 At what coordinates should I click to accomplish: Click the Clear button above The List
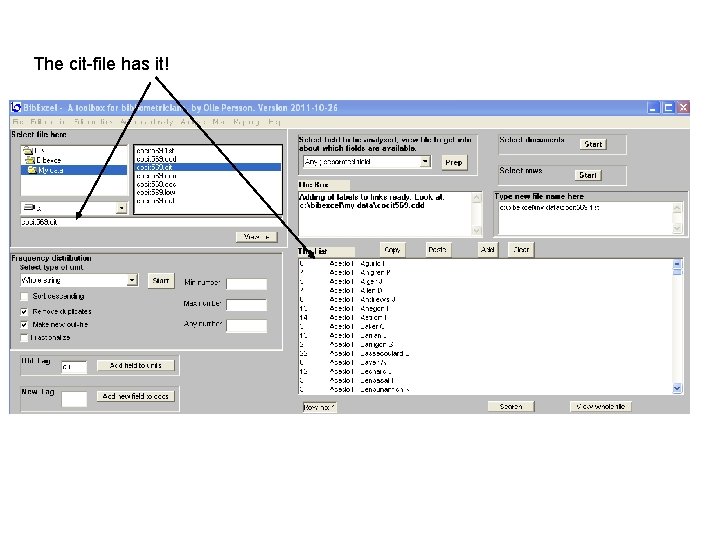521,250
